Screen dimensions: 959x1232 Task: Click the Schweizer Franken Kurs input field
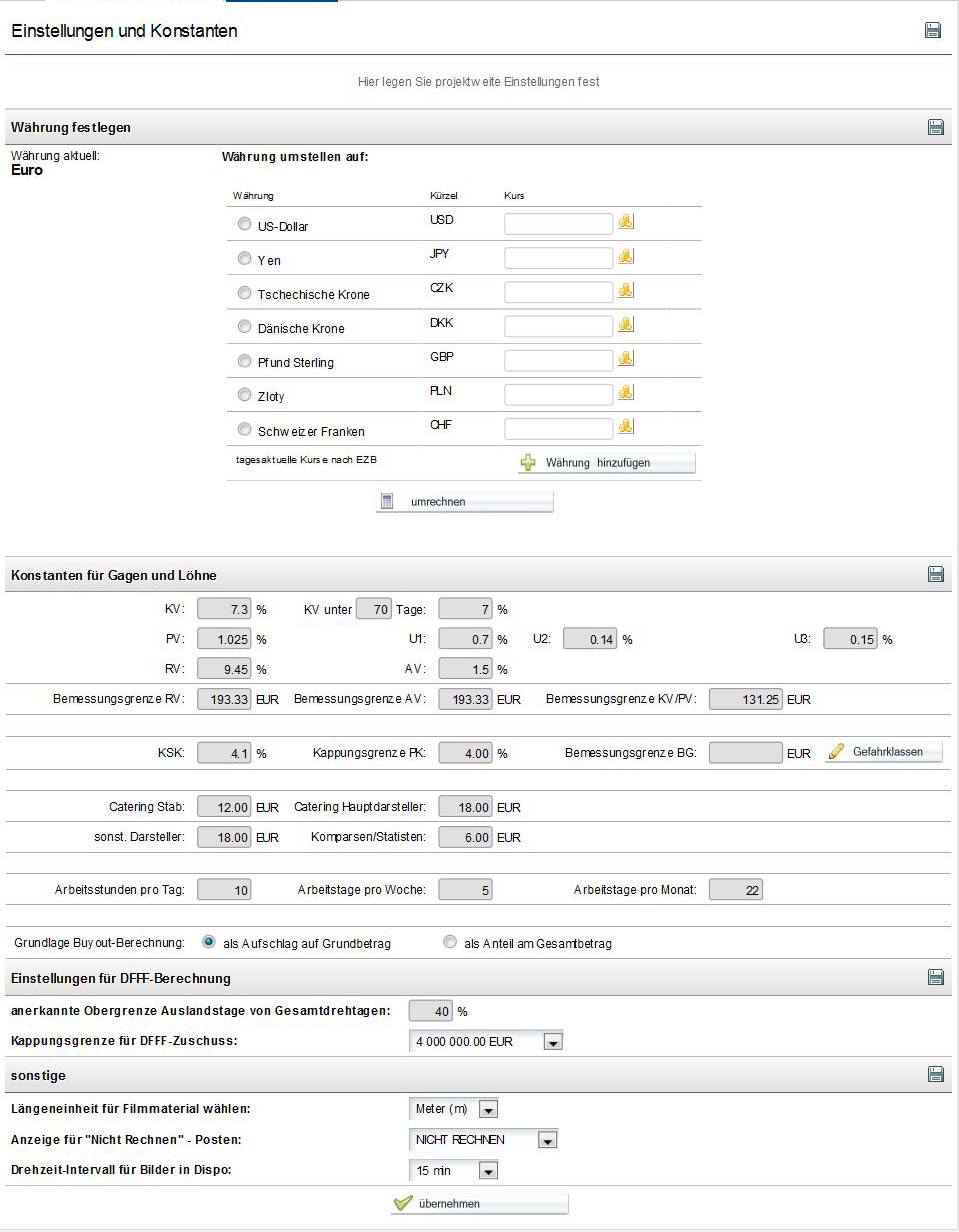(x=558, y=429)
